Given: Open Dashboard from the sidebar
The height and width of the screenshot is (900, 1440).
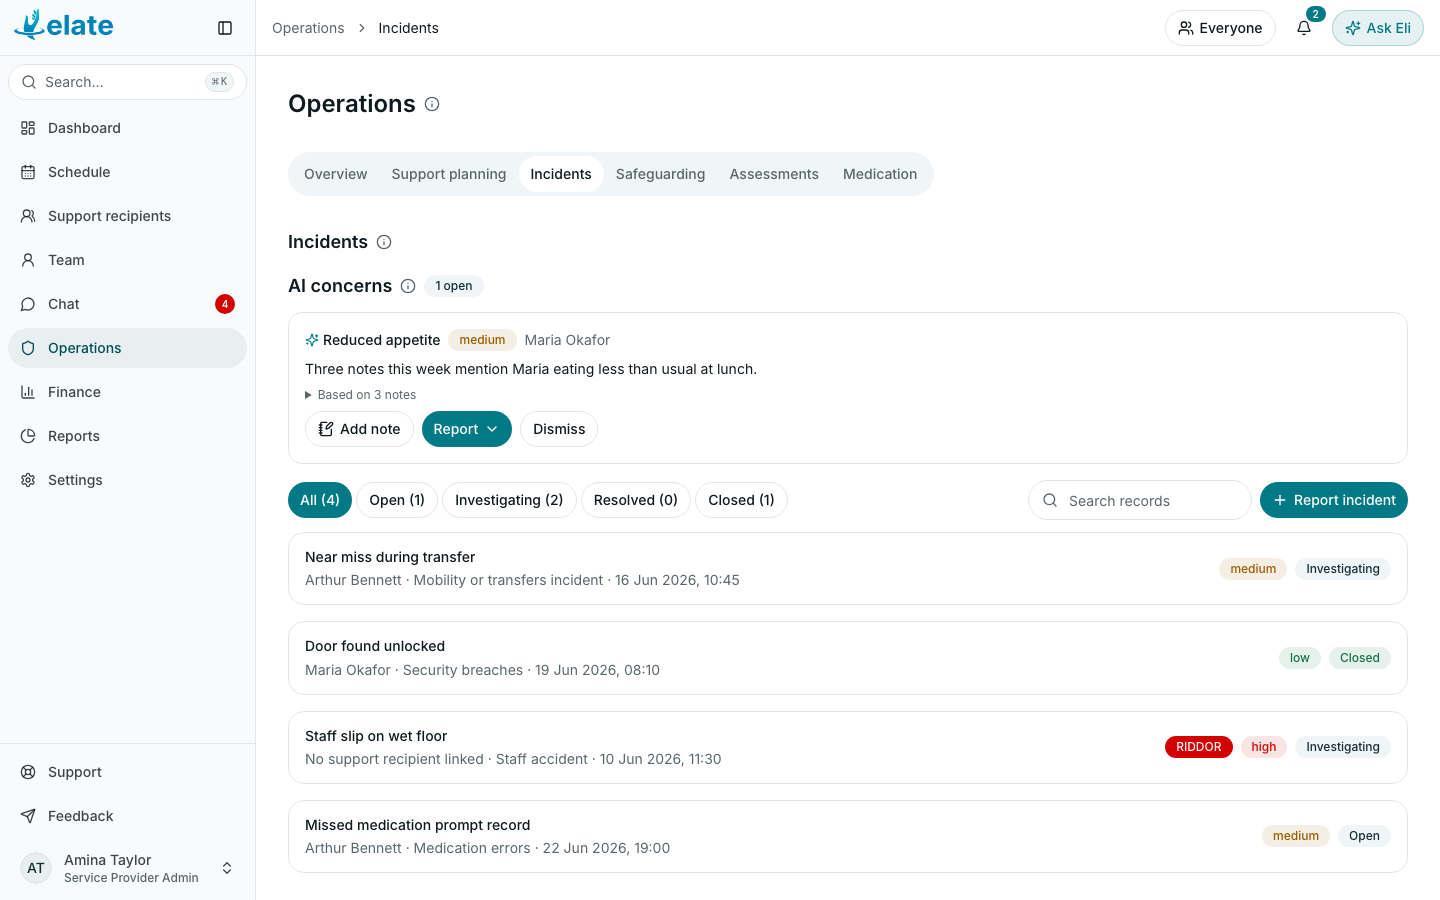Looking at the screenshot, I should (127, 128).
